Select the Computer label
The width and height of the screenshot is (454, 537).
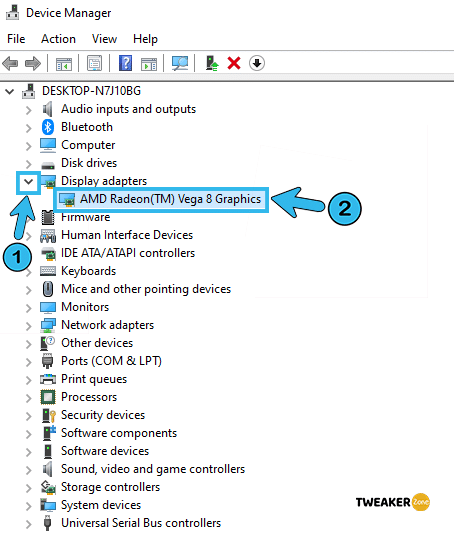88,145
